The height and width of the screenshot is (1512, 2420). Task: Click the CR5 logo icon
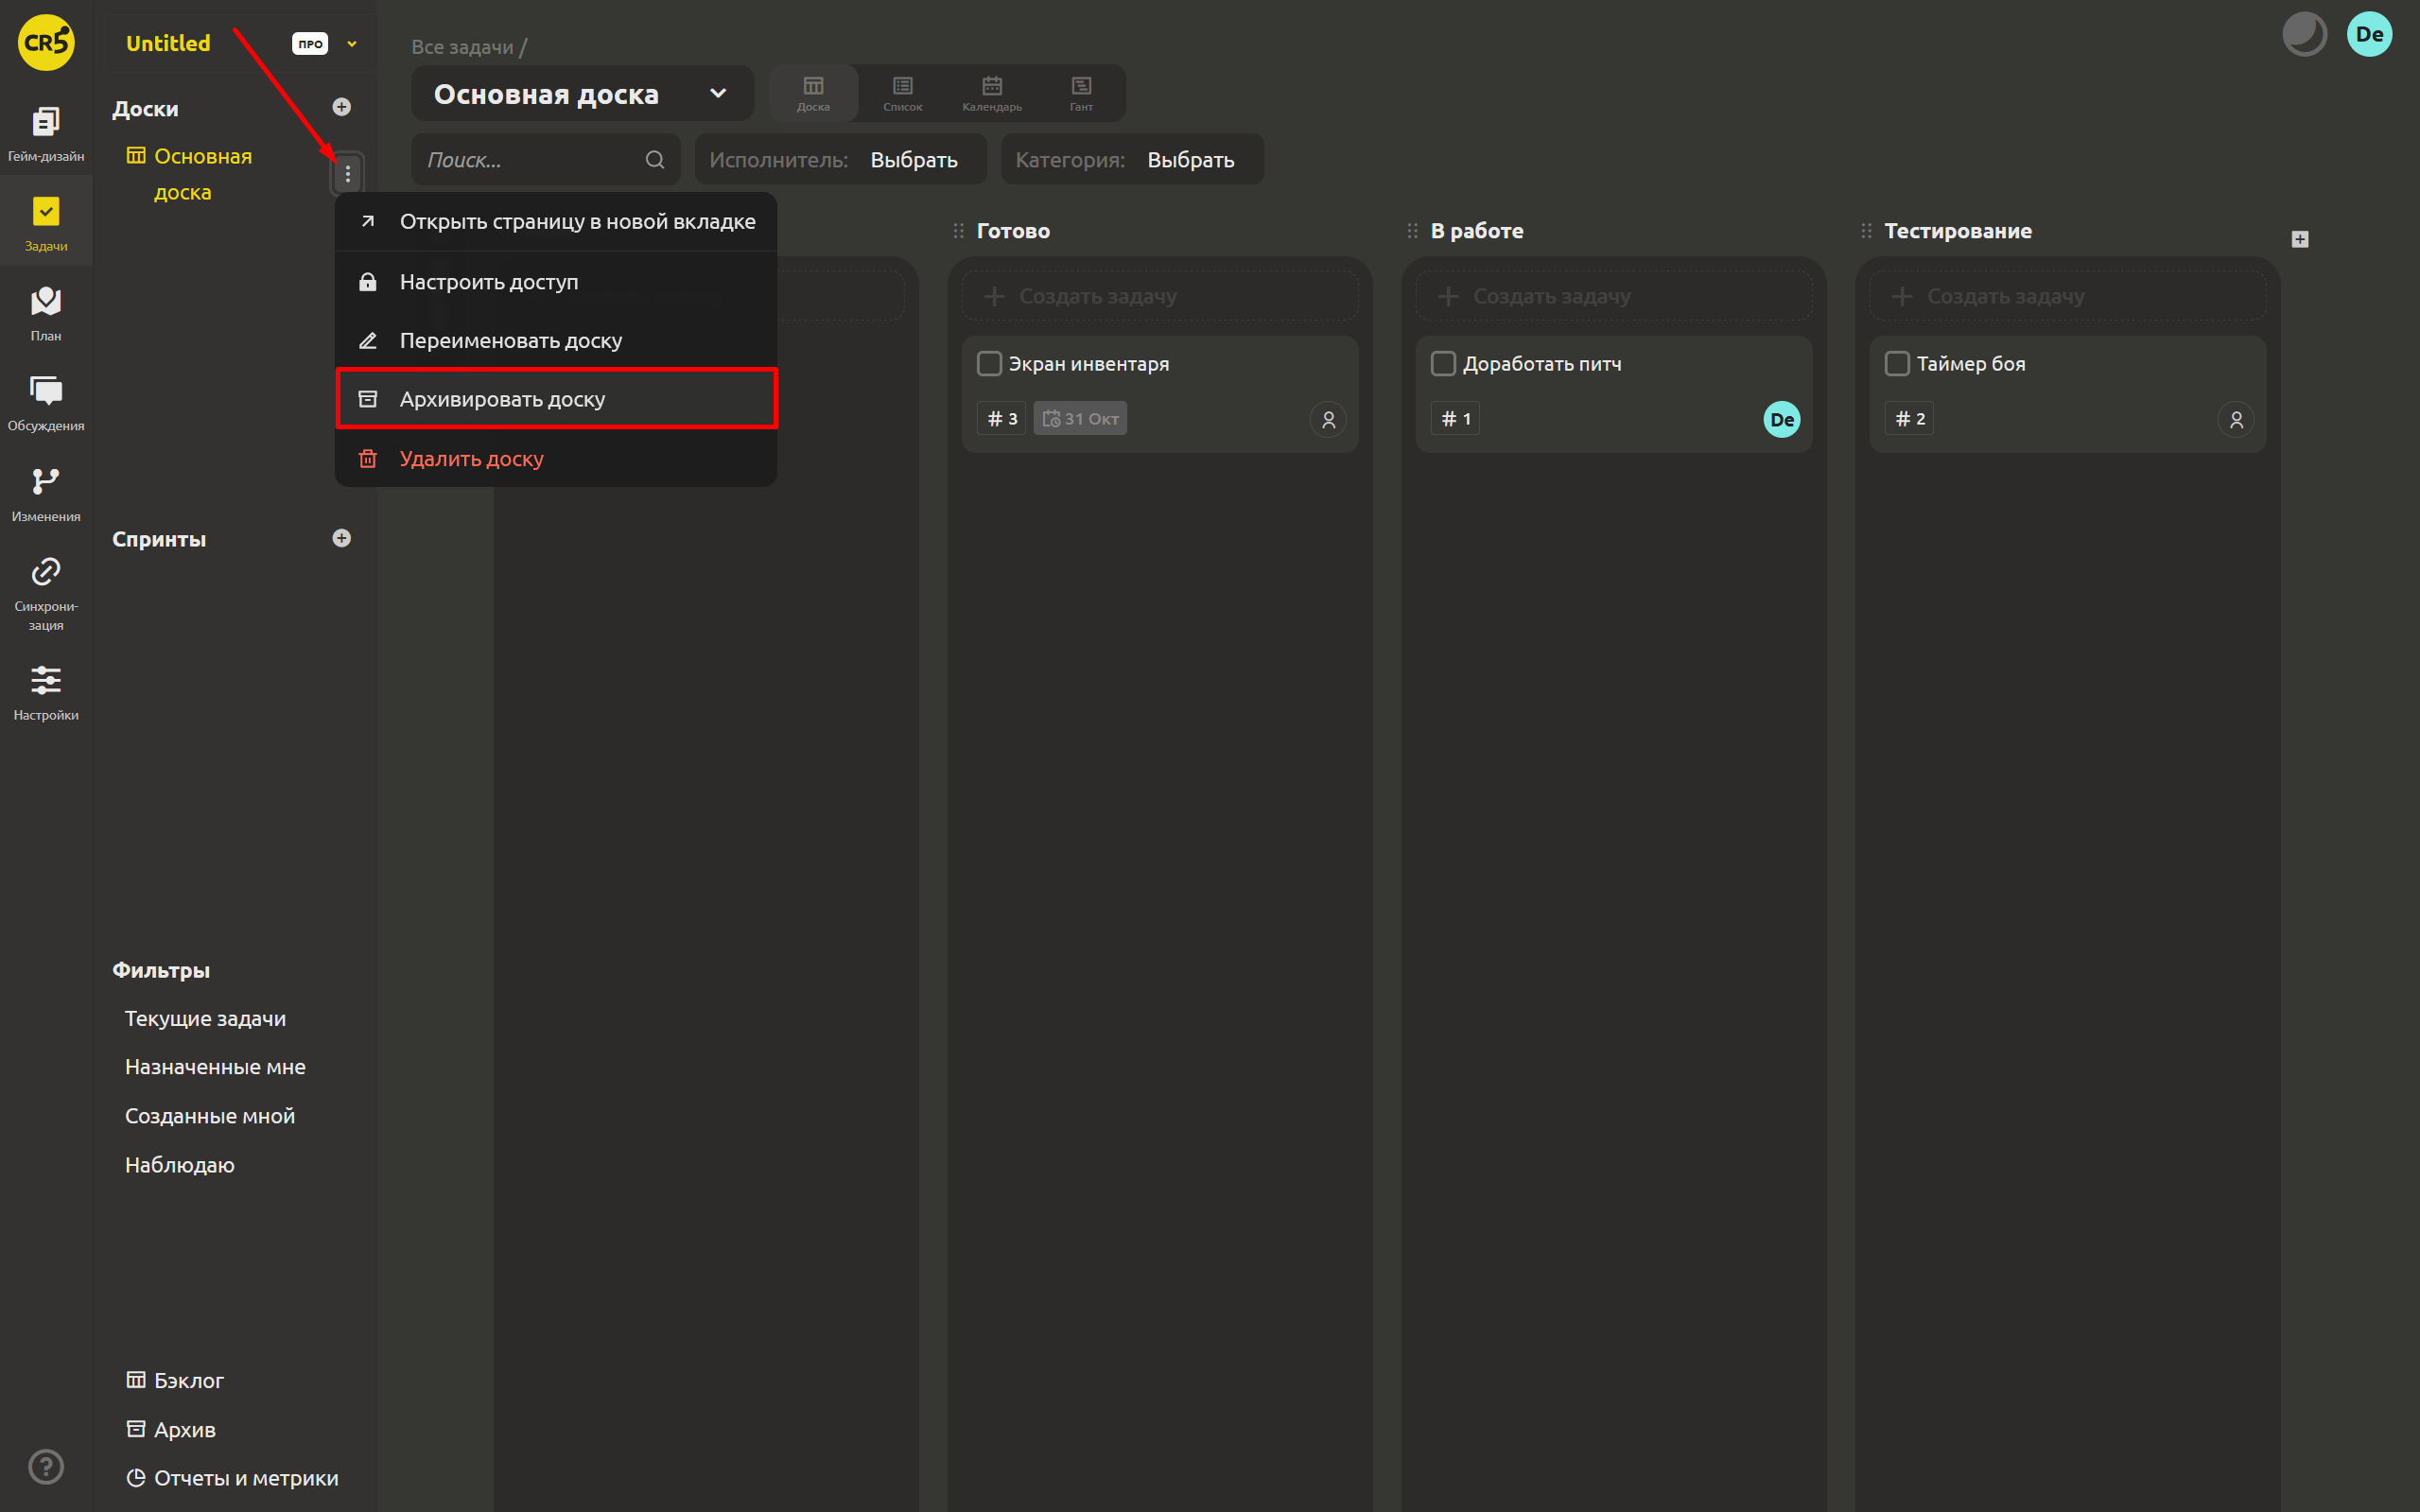pos(46,42)
